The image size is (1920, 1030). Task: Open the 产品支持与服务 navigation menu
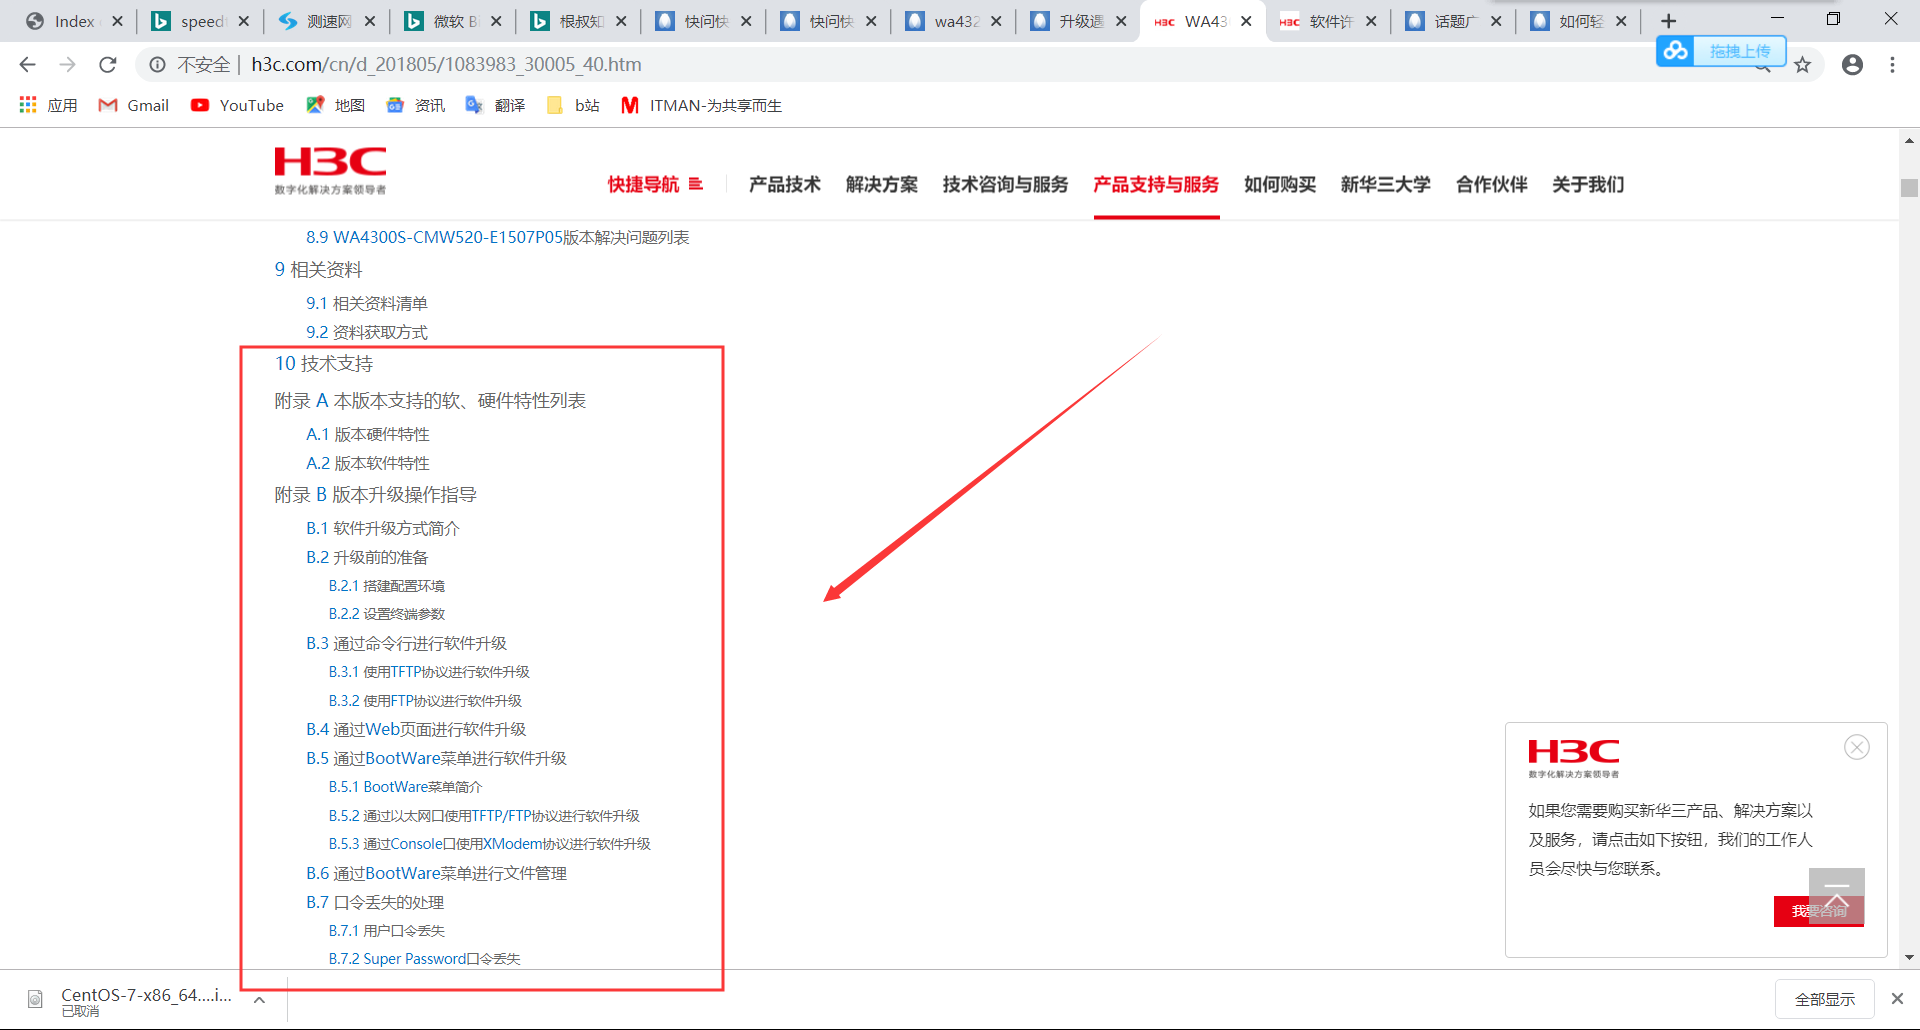tap(1156, 184)
